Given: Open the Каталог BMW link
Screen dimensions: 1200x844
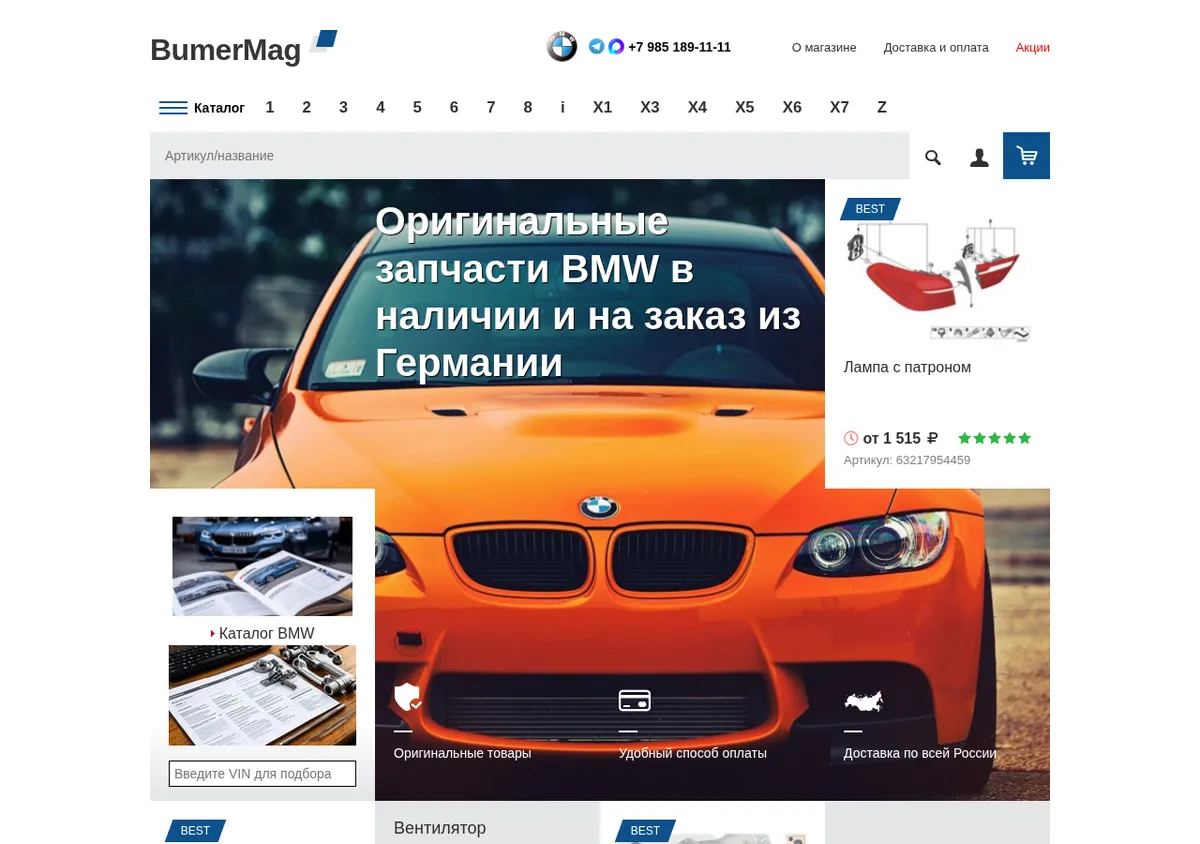Looking at the screenshot, I should pos(266,633).
